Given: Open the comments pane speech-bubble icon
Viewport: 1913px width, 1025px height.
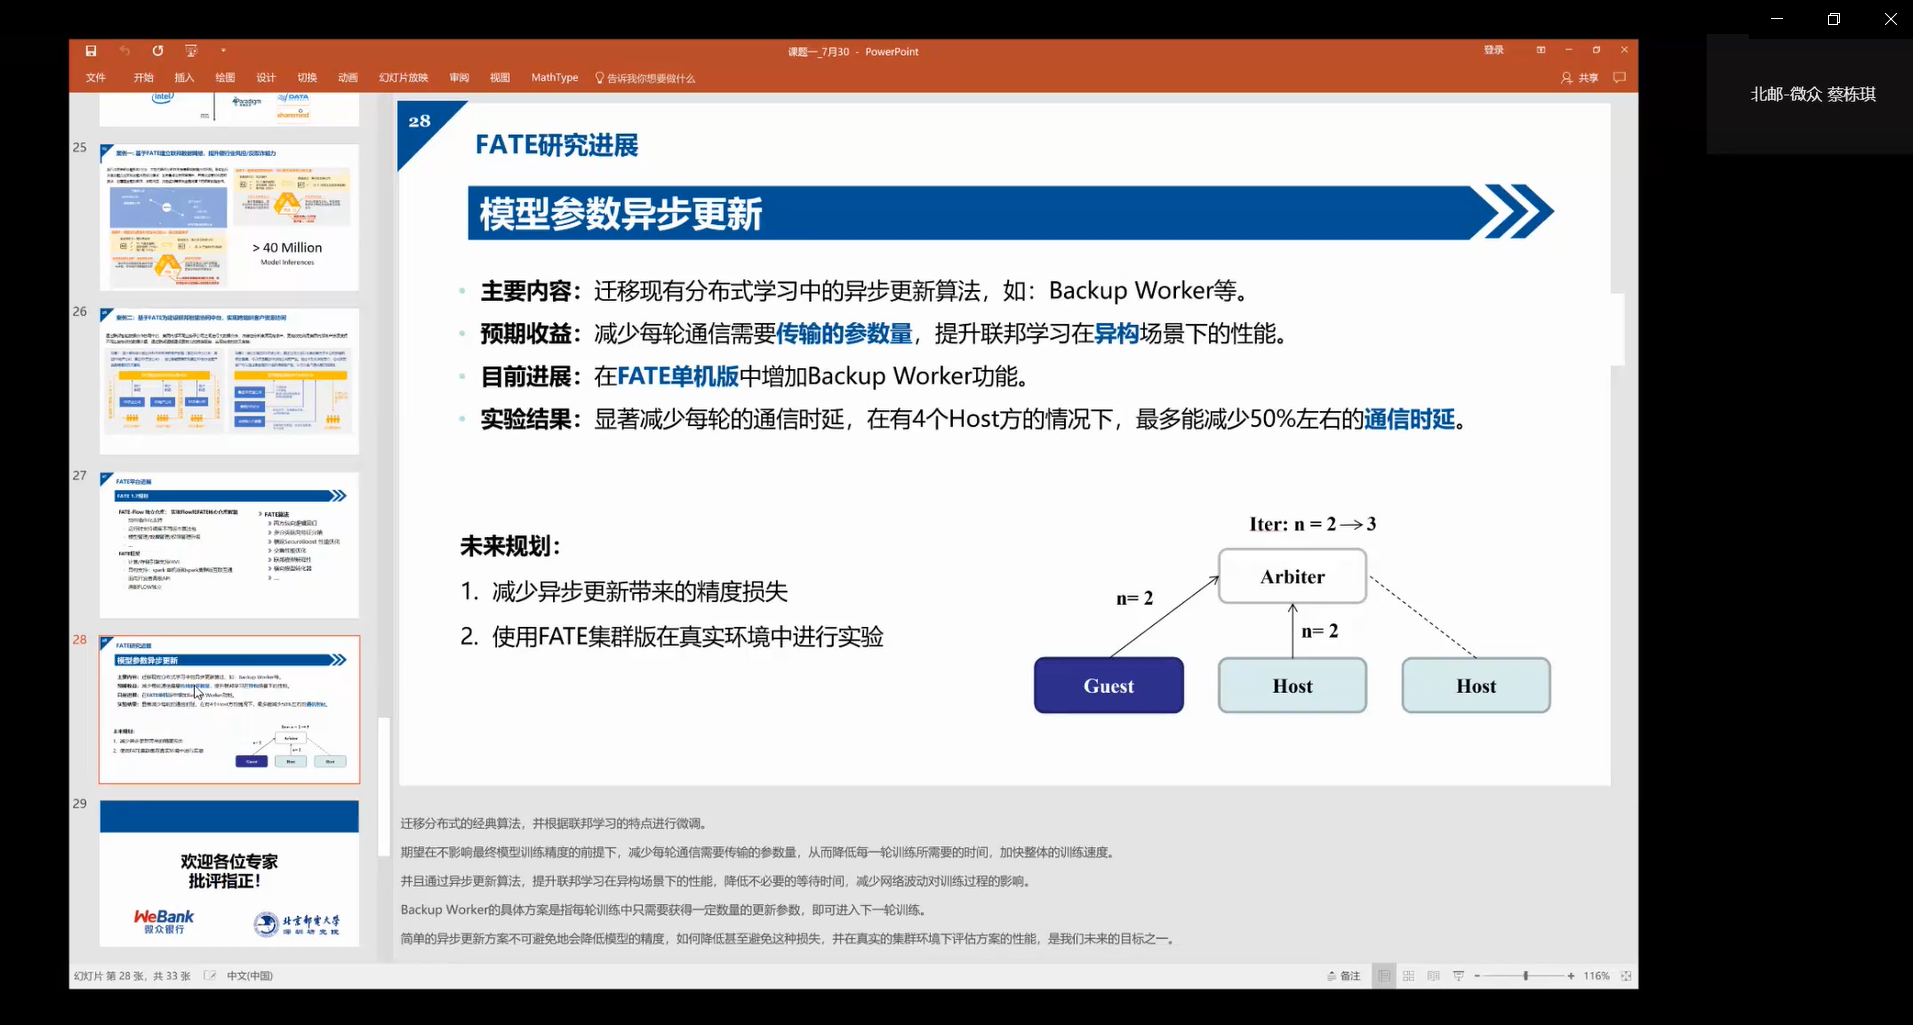Looking at the screenshot, I should (x=1620, y=78).
